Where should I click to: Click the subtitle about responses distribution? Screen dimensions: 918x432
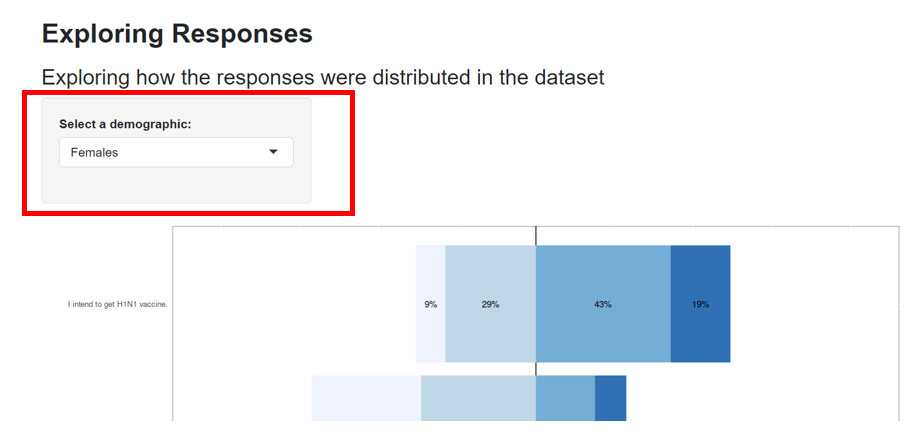click(323, 77)
